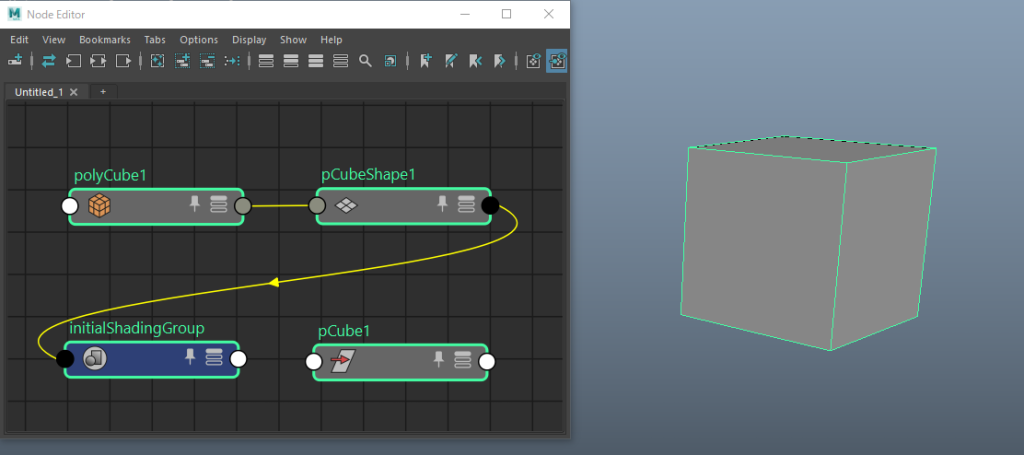Click the polyCube1 orange cube icon
Image resolution: width=1024 pixels, height=455 pixels.
coord(99,206)
